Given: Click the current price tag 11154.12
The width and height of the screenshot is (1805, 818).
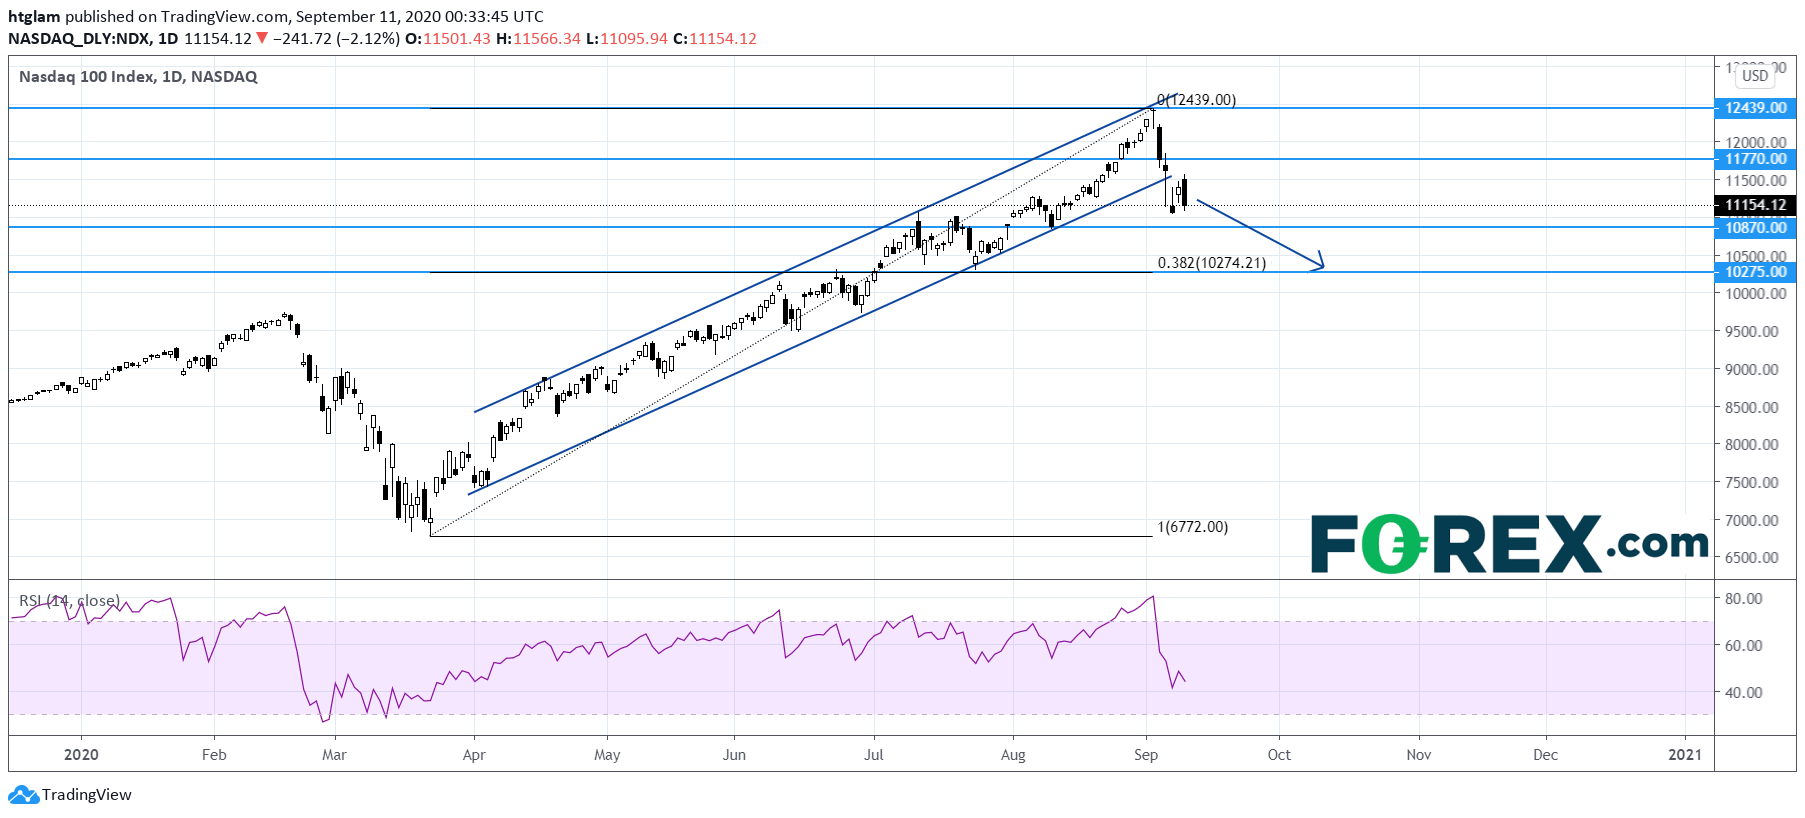Looking at the screenshot, I should pos(1755,205).
